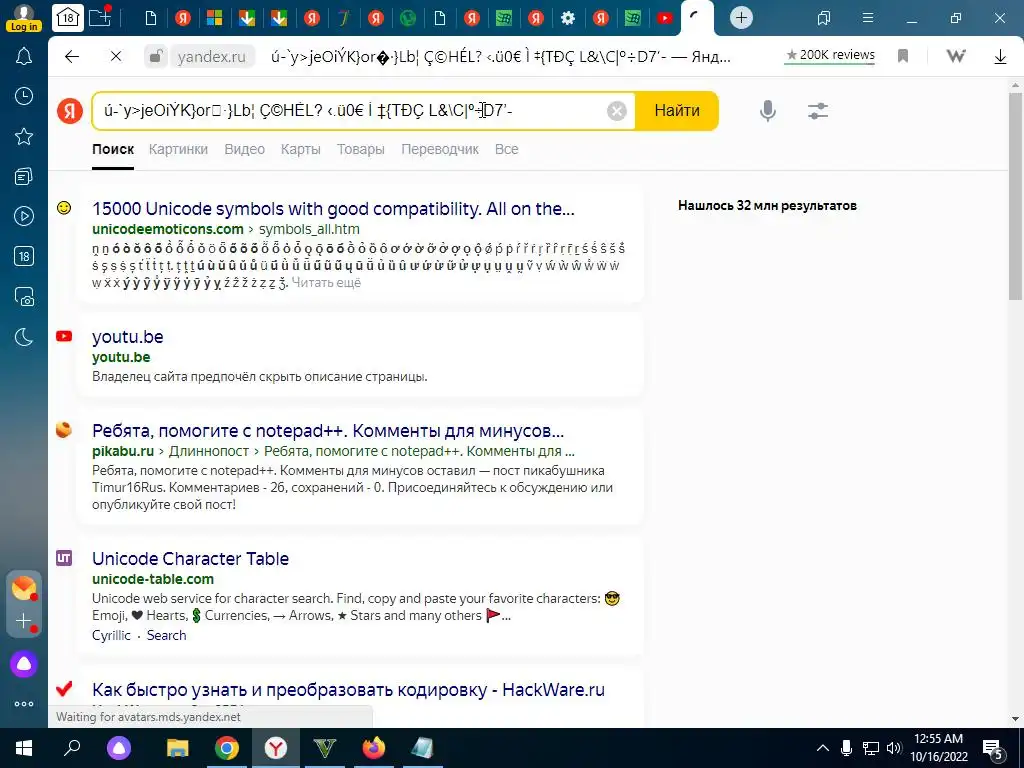Open favorites star in sidebar
The width and height of the screenshot is (1024, 768).
coord(24,136)
